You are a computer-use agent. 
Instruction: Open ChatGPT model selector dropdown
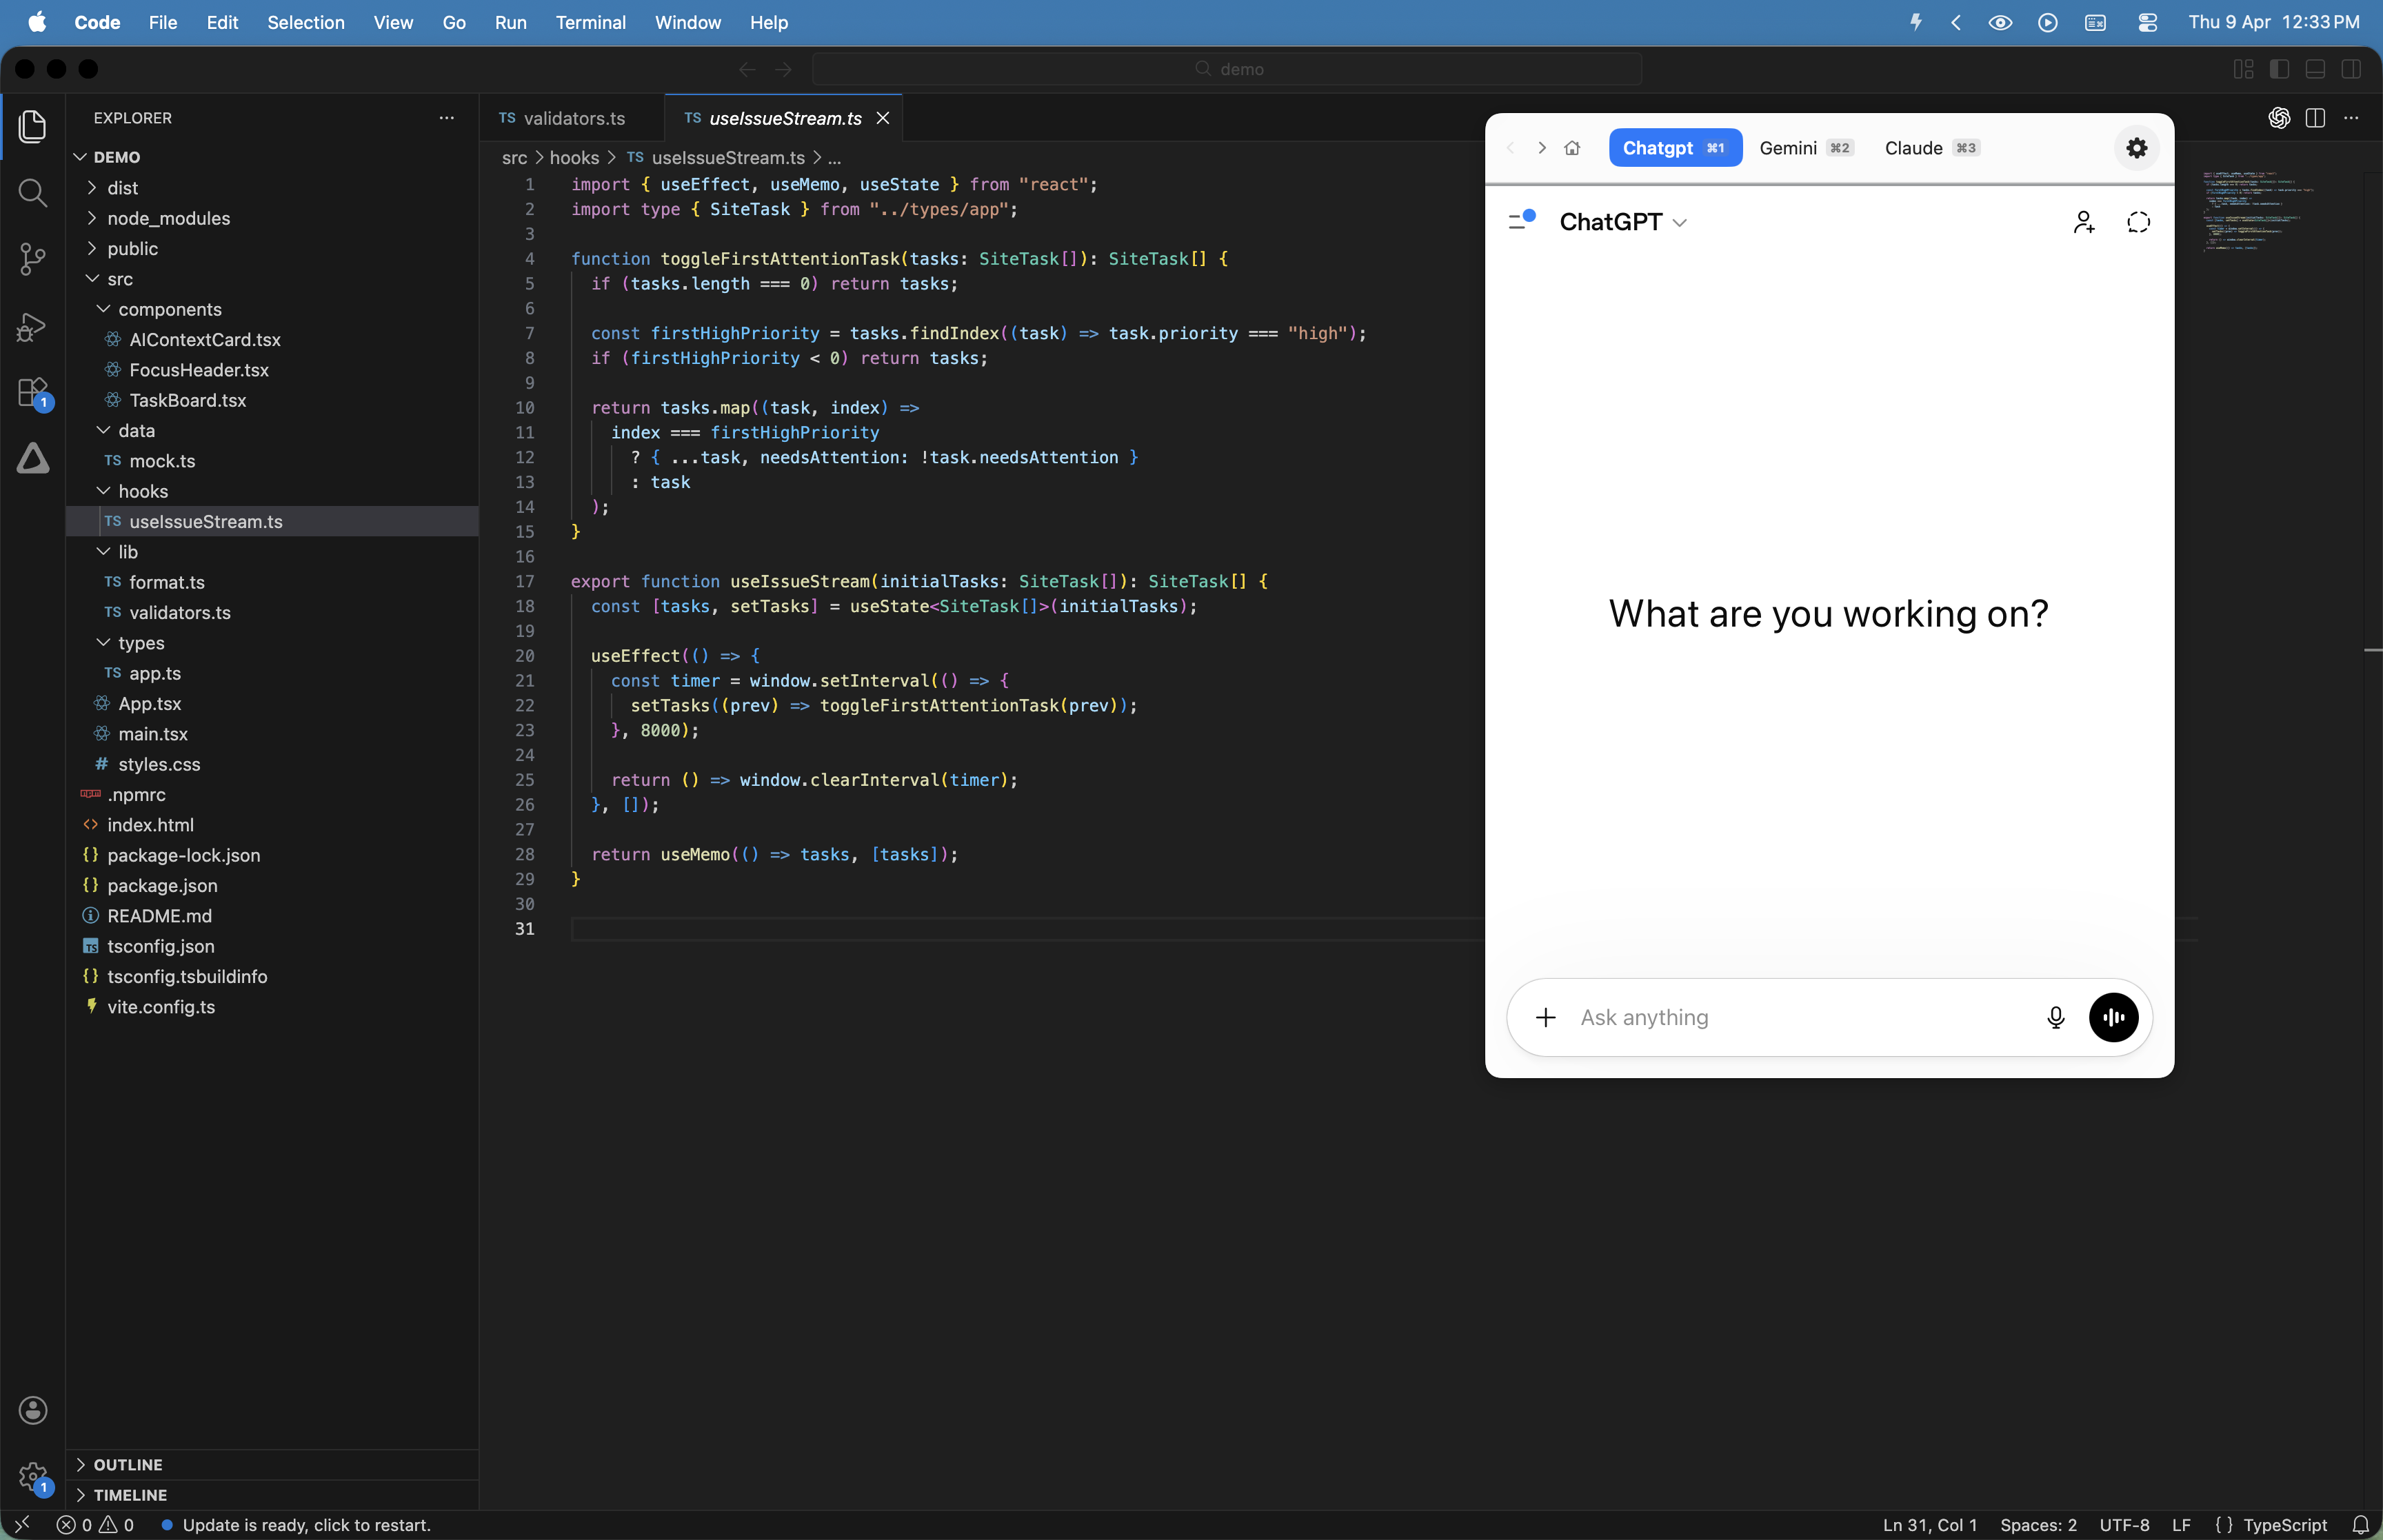point(1623,222)
